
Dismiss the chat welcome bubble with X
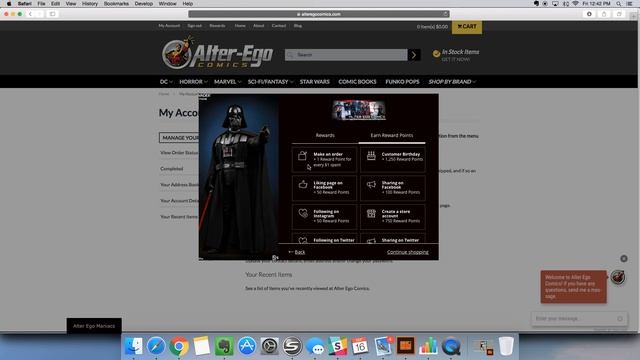pos(624,258)
